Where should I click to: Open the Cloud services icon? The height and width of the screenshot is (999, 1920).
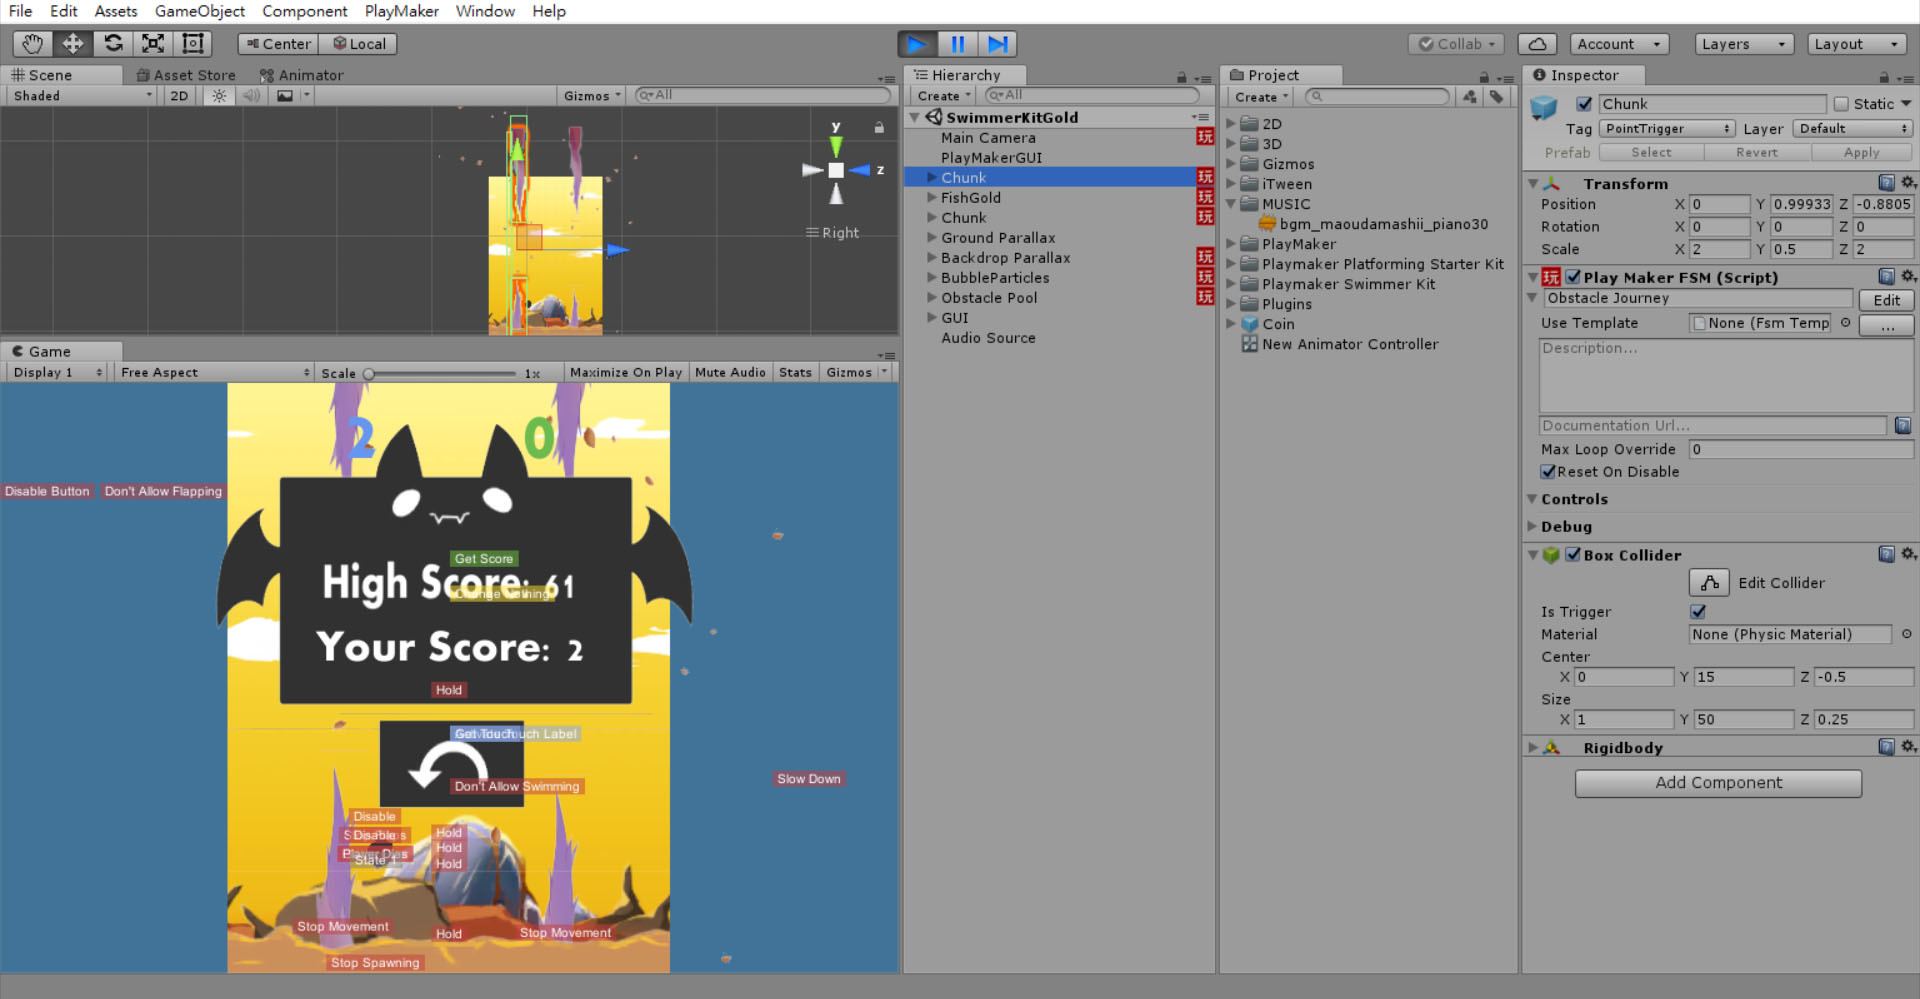coord(1537,44)
